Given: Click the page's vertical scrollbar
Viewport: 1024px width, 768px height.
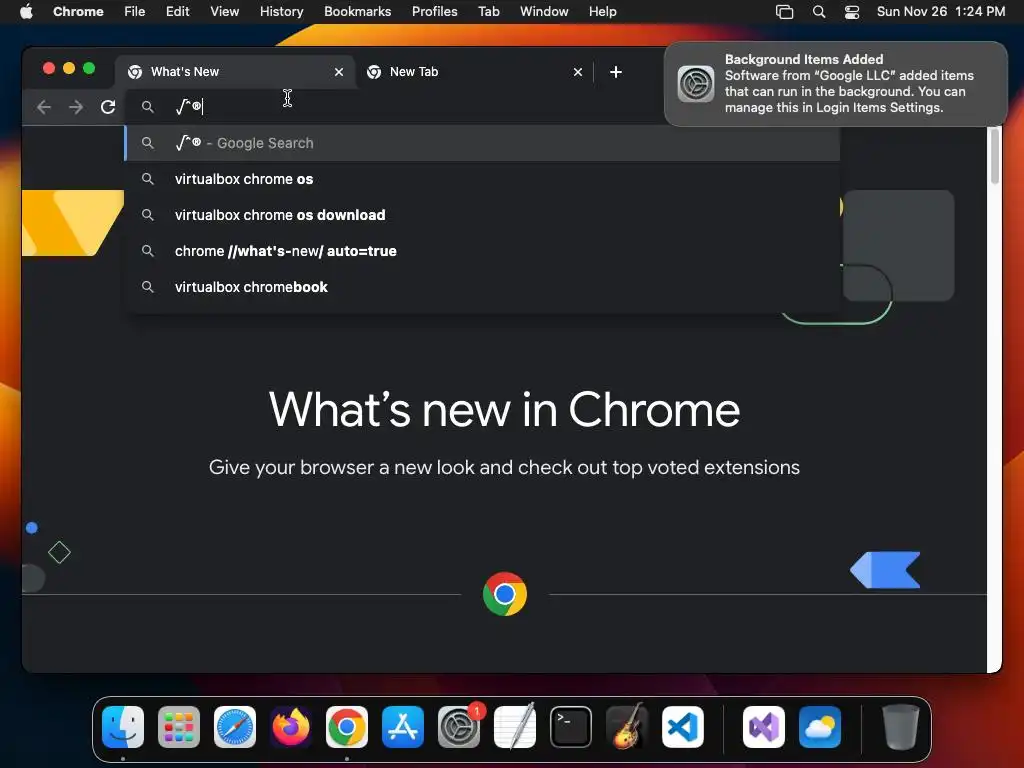Looking at the screenshot, I should pyautogui.click(x=995, y=157).
